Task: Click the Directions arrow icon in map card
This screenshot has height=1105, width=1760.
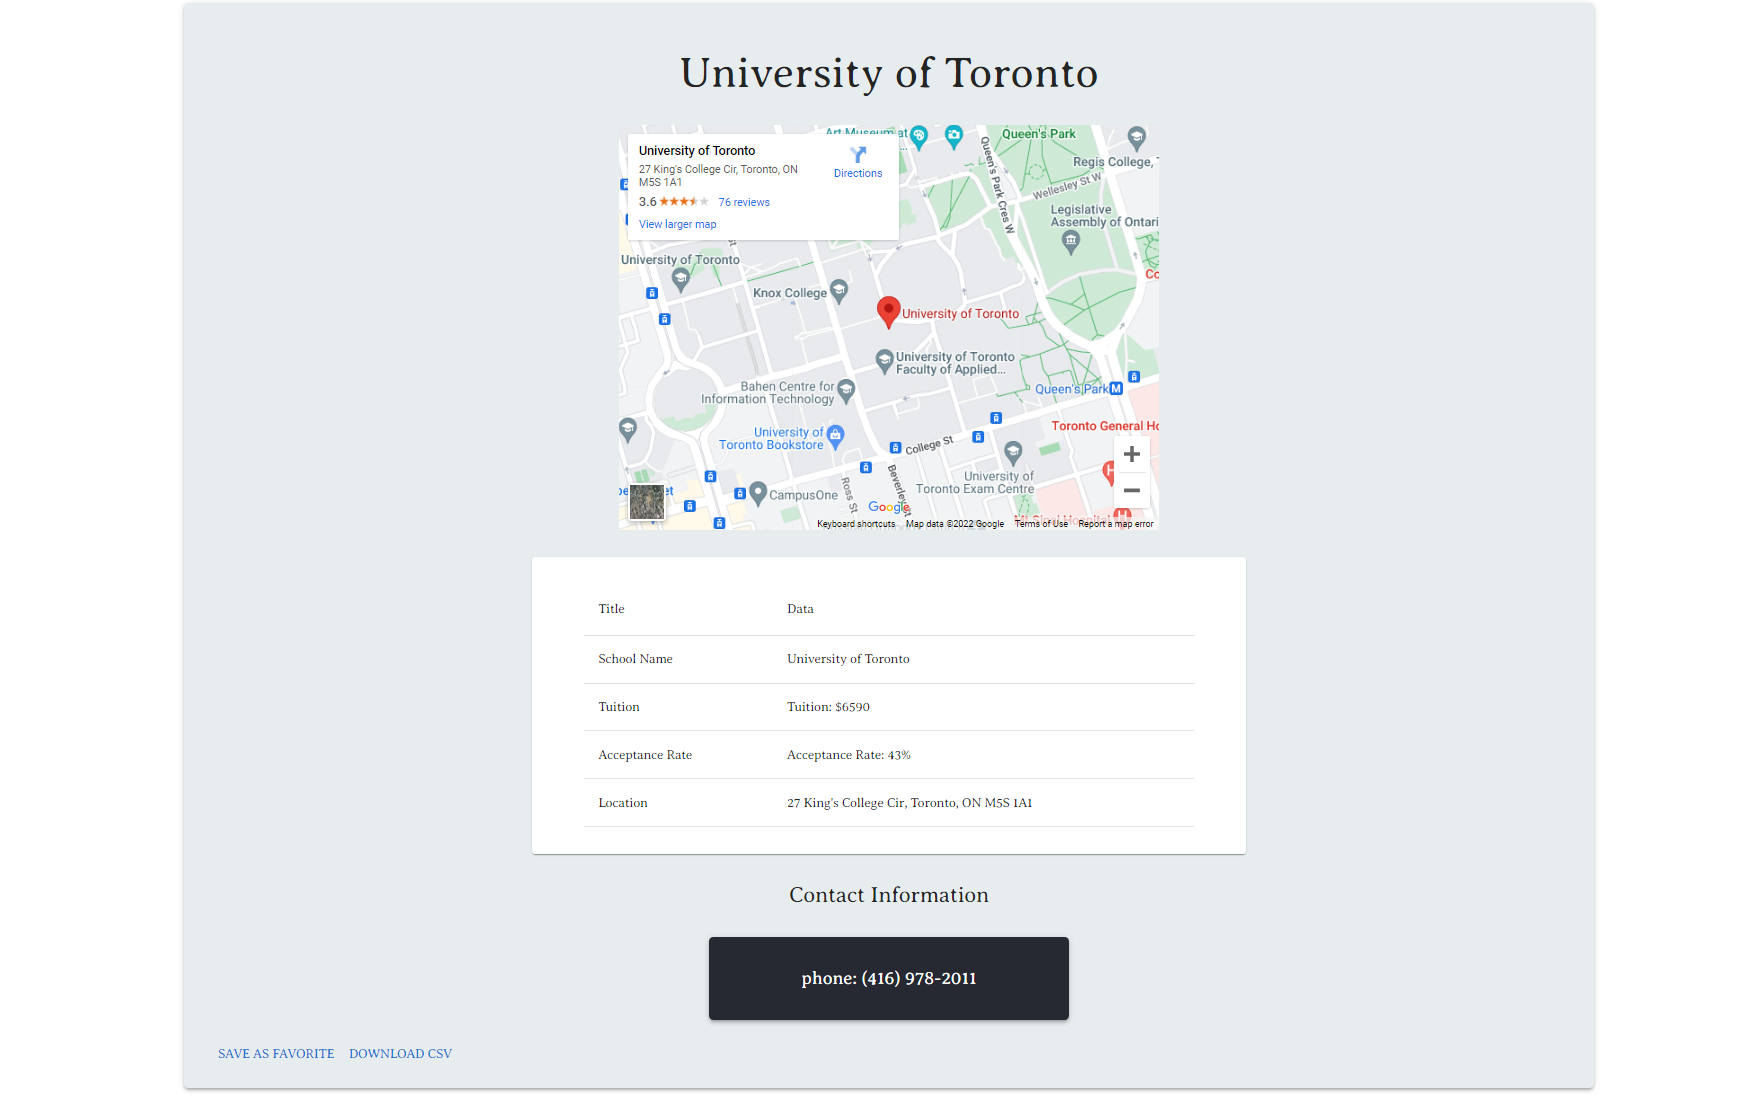Action: click(x=858, y=154)
